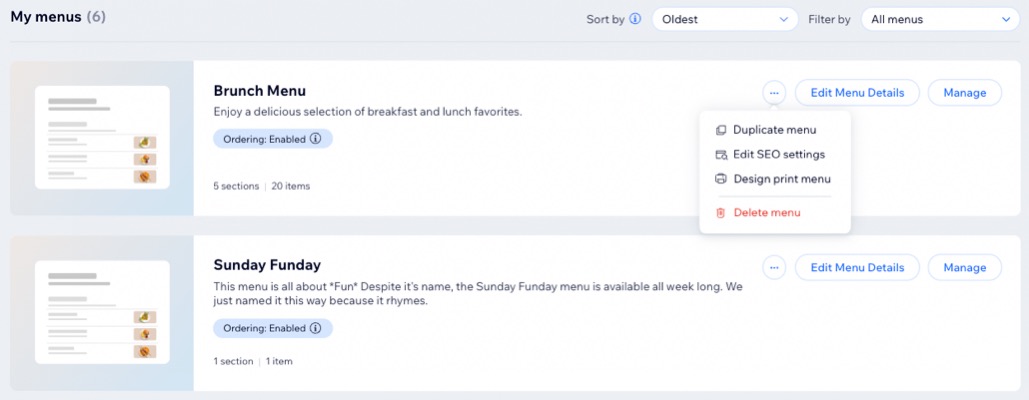1029x400 pixels.
Task: Click Manage button for Sunday Funday
Action: (x=965, y=268)
